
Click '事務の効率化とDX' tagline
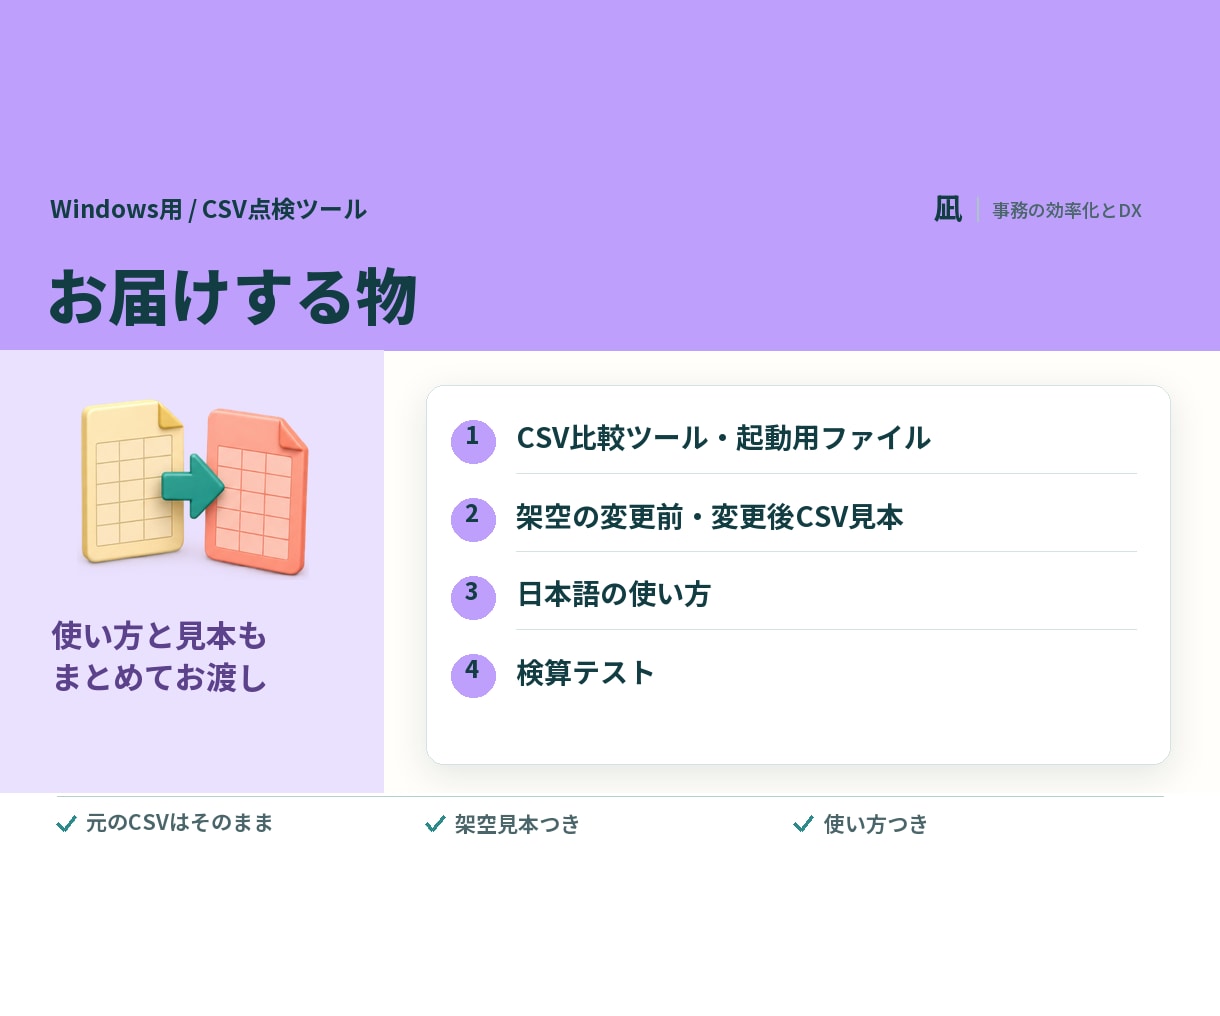[x=1067, y=210]
